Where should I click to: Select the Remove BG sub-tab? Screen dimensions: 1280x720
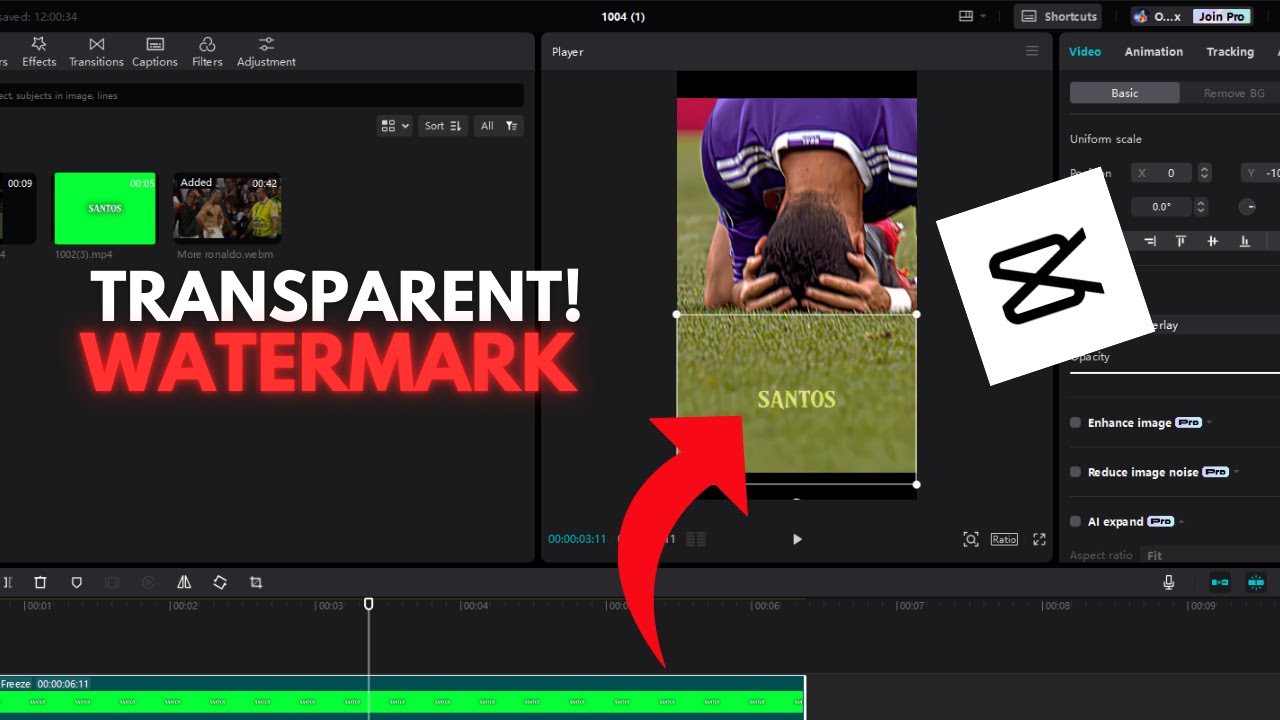point(1234,93)
